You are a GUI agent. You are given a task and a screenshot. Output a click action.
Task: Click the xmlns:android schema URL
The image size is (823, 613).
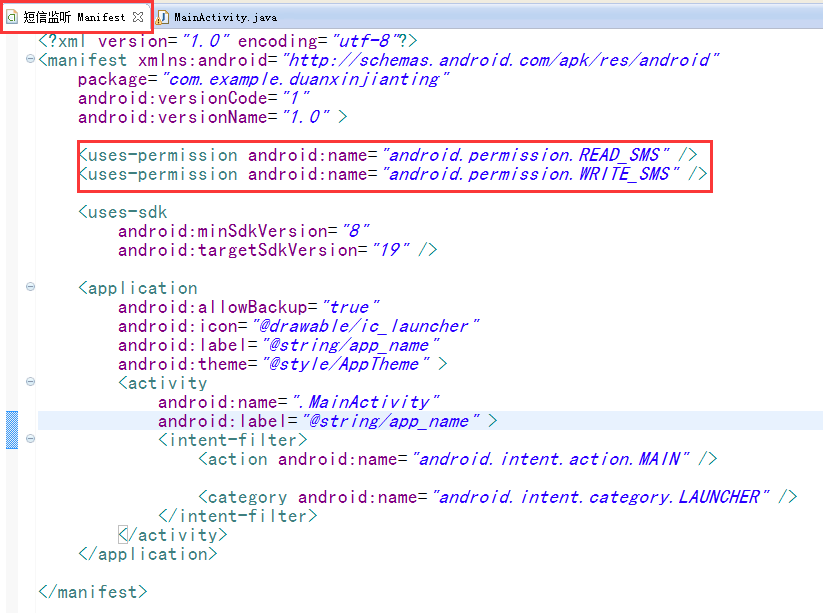(x=501, y=60)
